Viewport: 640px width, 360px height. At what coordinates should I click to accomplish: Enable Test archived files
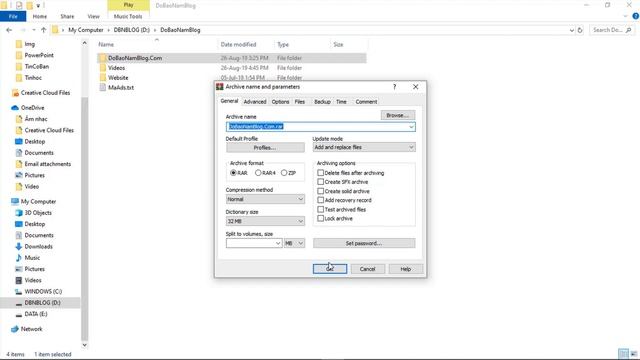320,209
